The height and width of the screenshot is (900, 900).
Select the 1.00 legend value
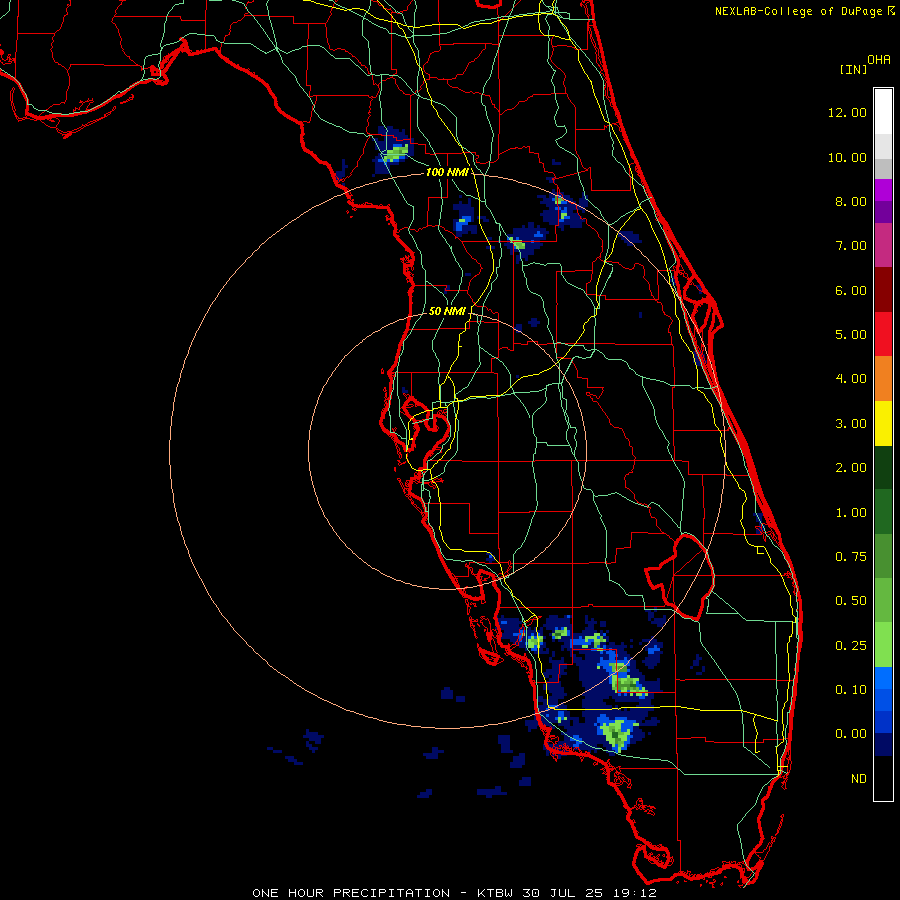pos(851,513)
